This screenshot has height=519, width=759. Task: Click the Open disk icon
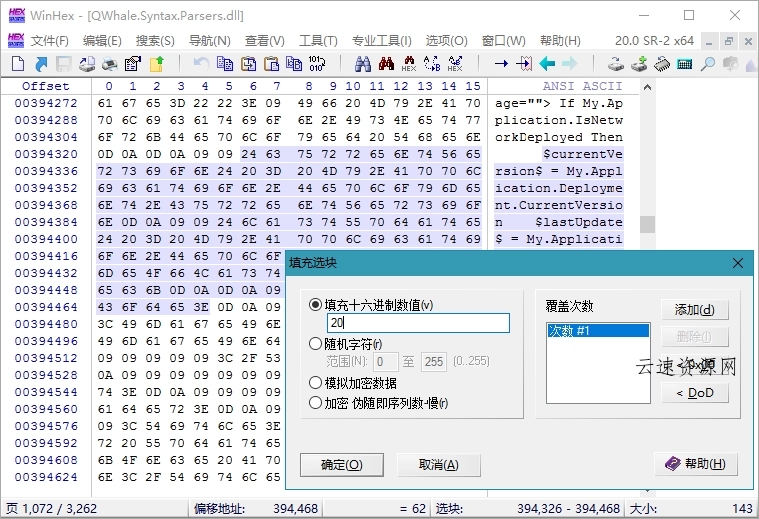(x=616, y=64)
